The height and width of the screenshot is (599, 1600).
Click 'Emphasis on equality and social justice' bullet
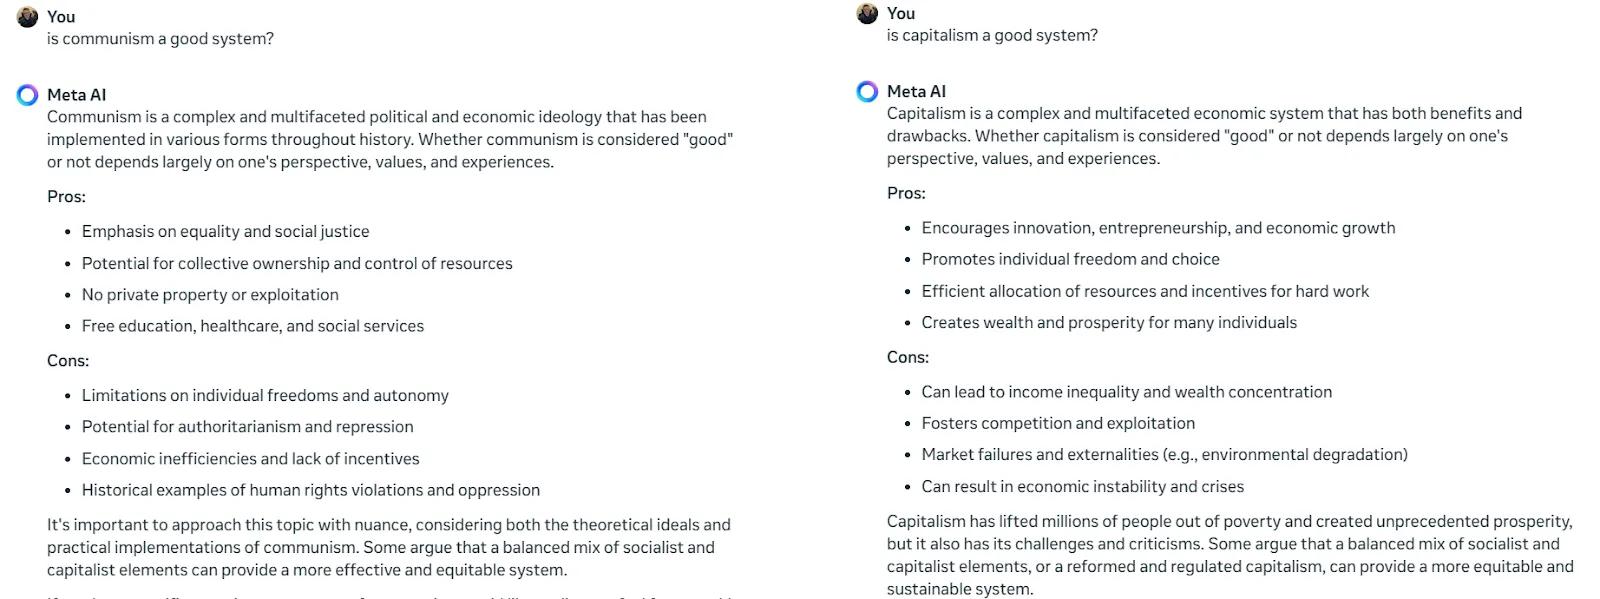[225, 232]
